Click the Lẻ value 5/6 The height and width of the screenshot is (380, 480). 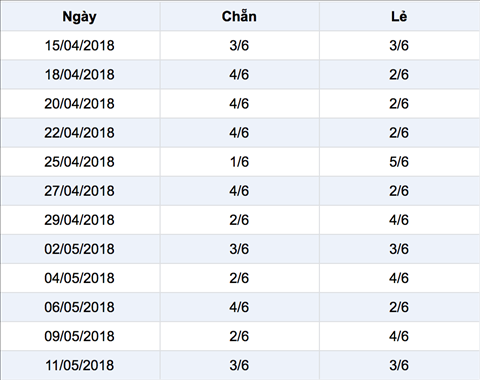click(399, 162)
